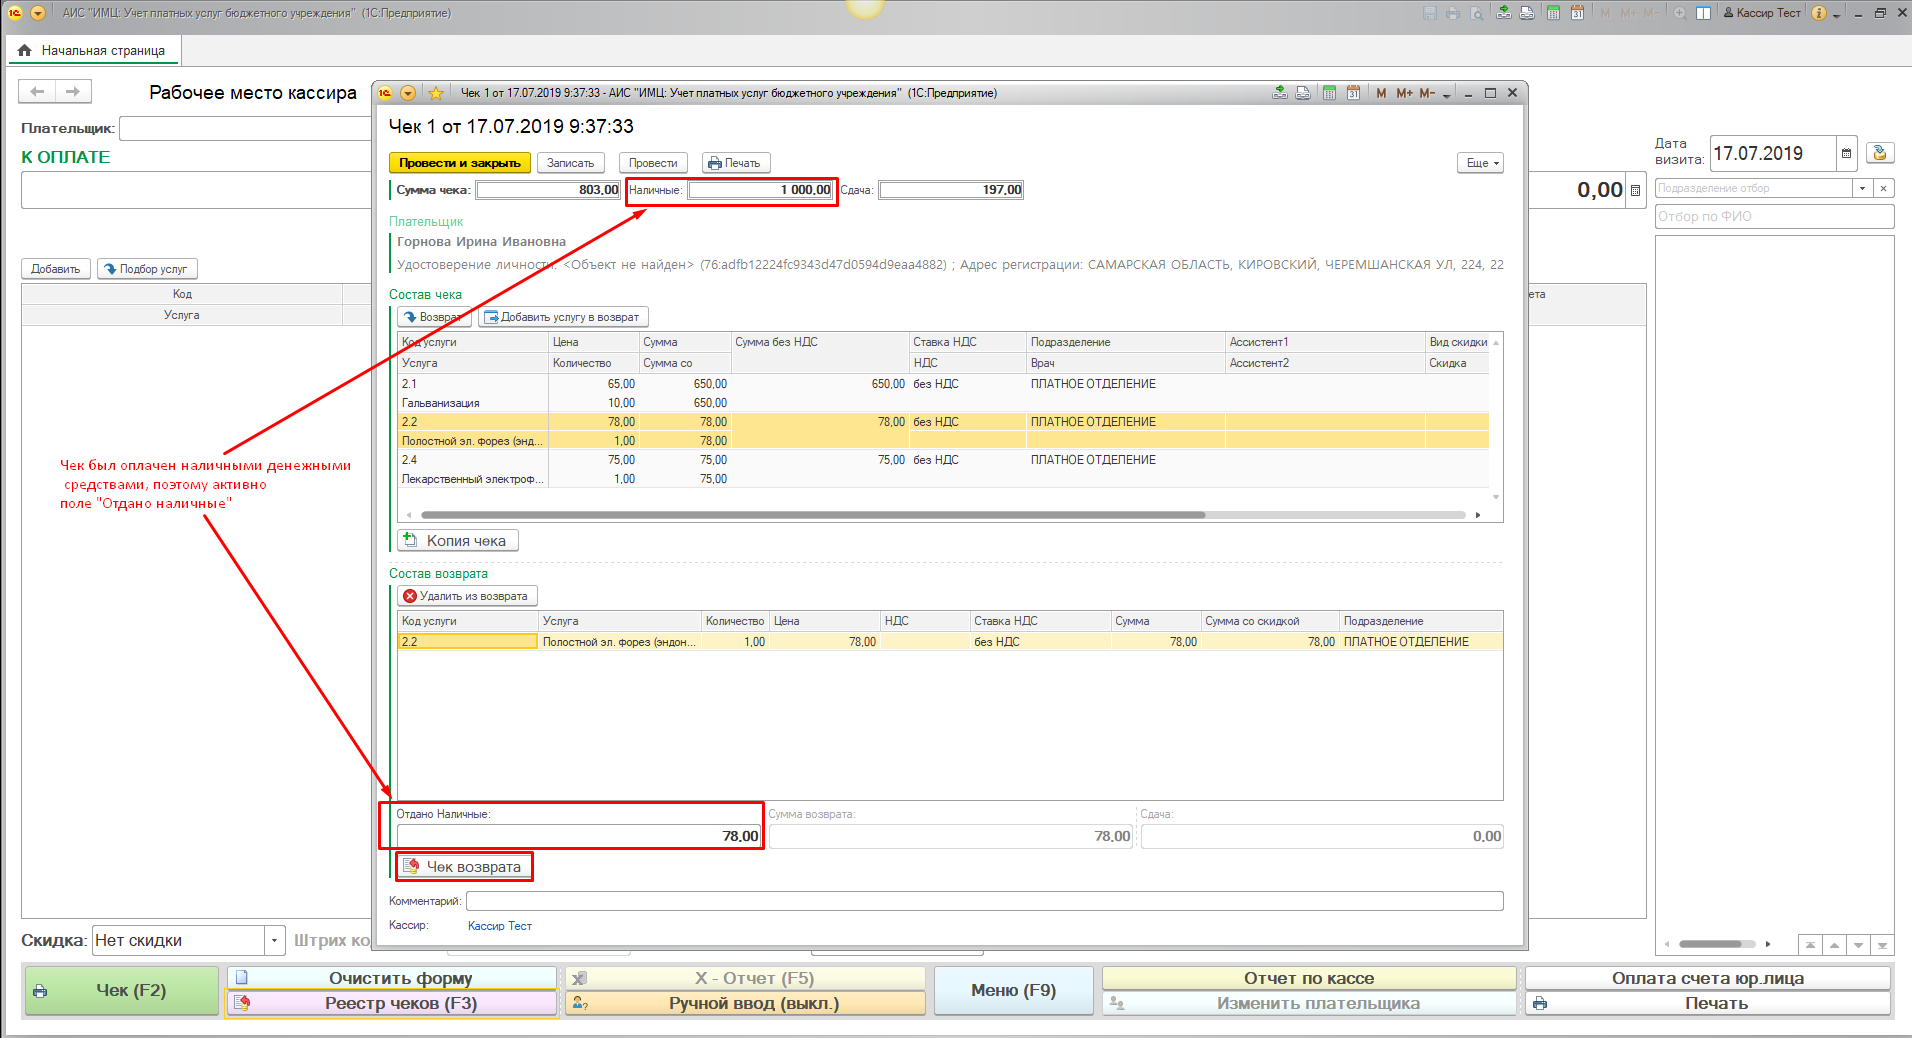Click the Провести и закрыть button
1912x1038 pixels.
coord(459,163)
